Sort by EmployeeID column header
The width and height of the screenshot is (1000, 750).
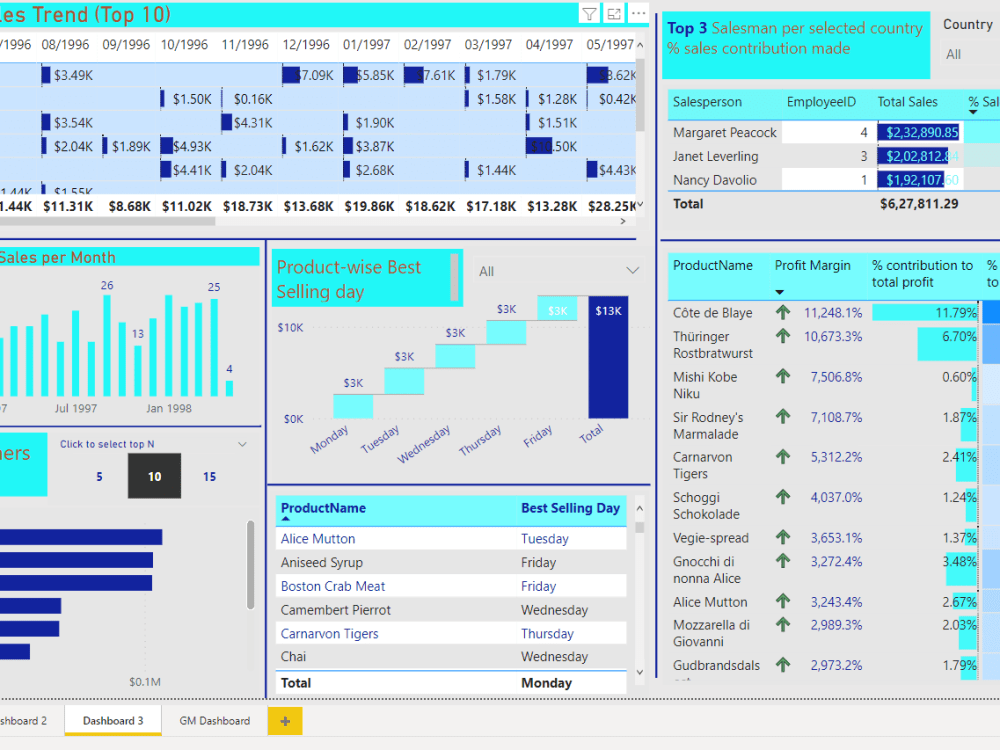[821, 102]
